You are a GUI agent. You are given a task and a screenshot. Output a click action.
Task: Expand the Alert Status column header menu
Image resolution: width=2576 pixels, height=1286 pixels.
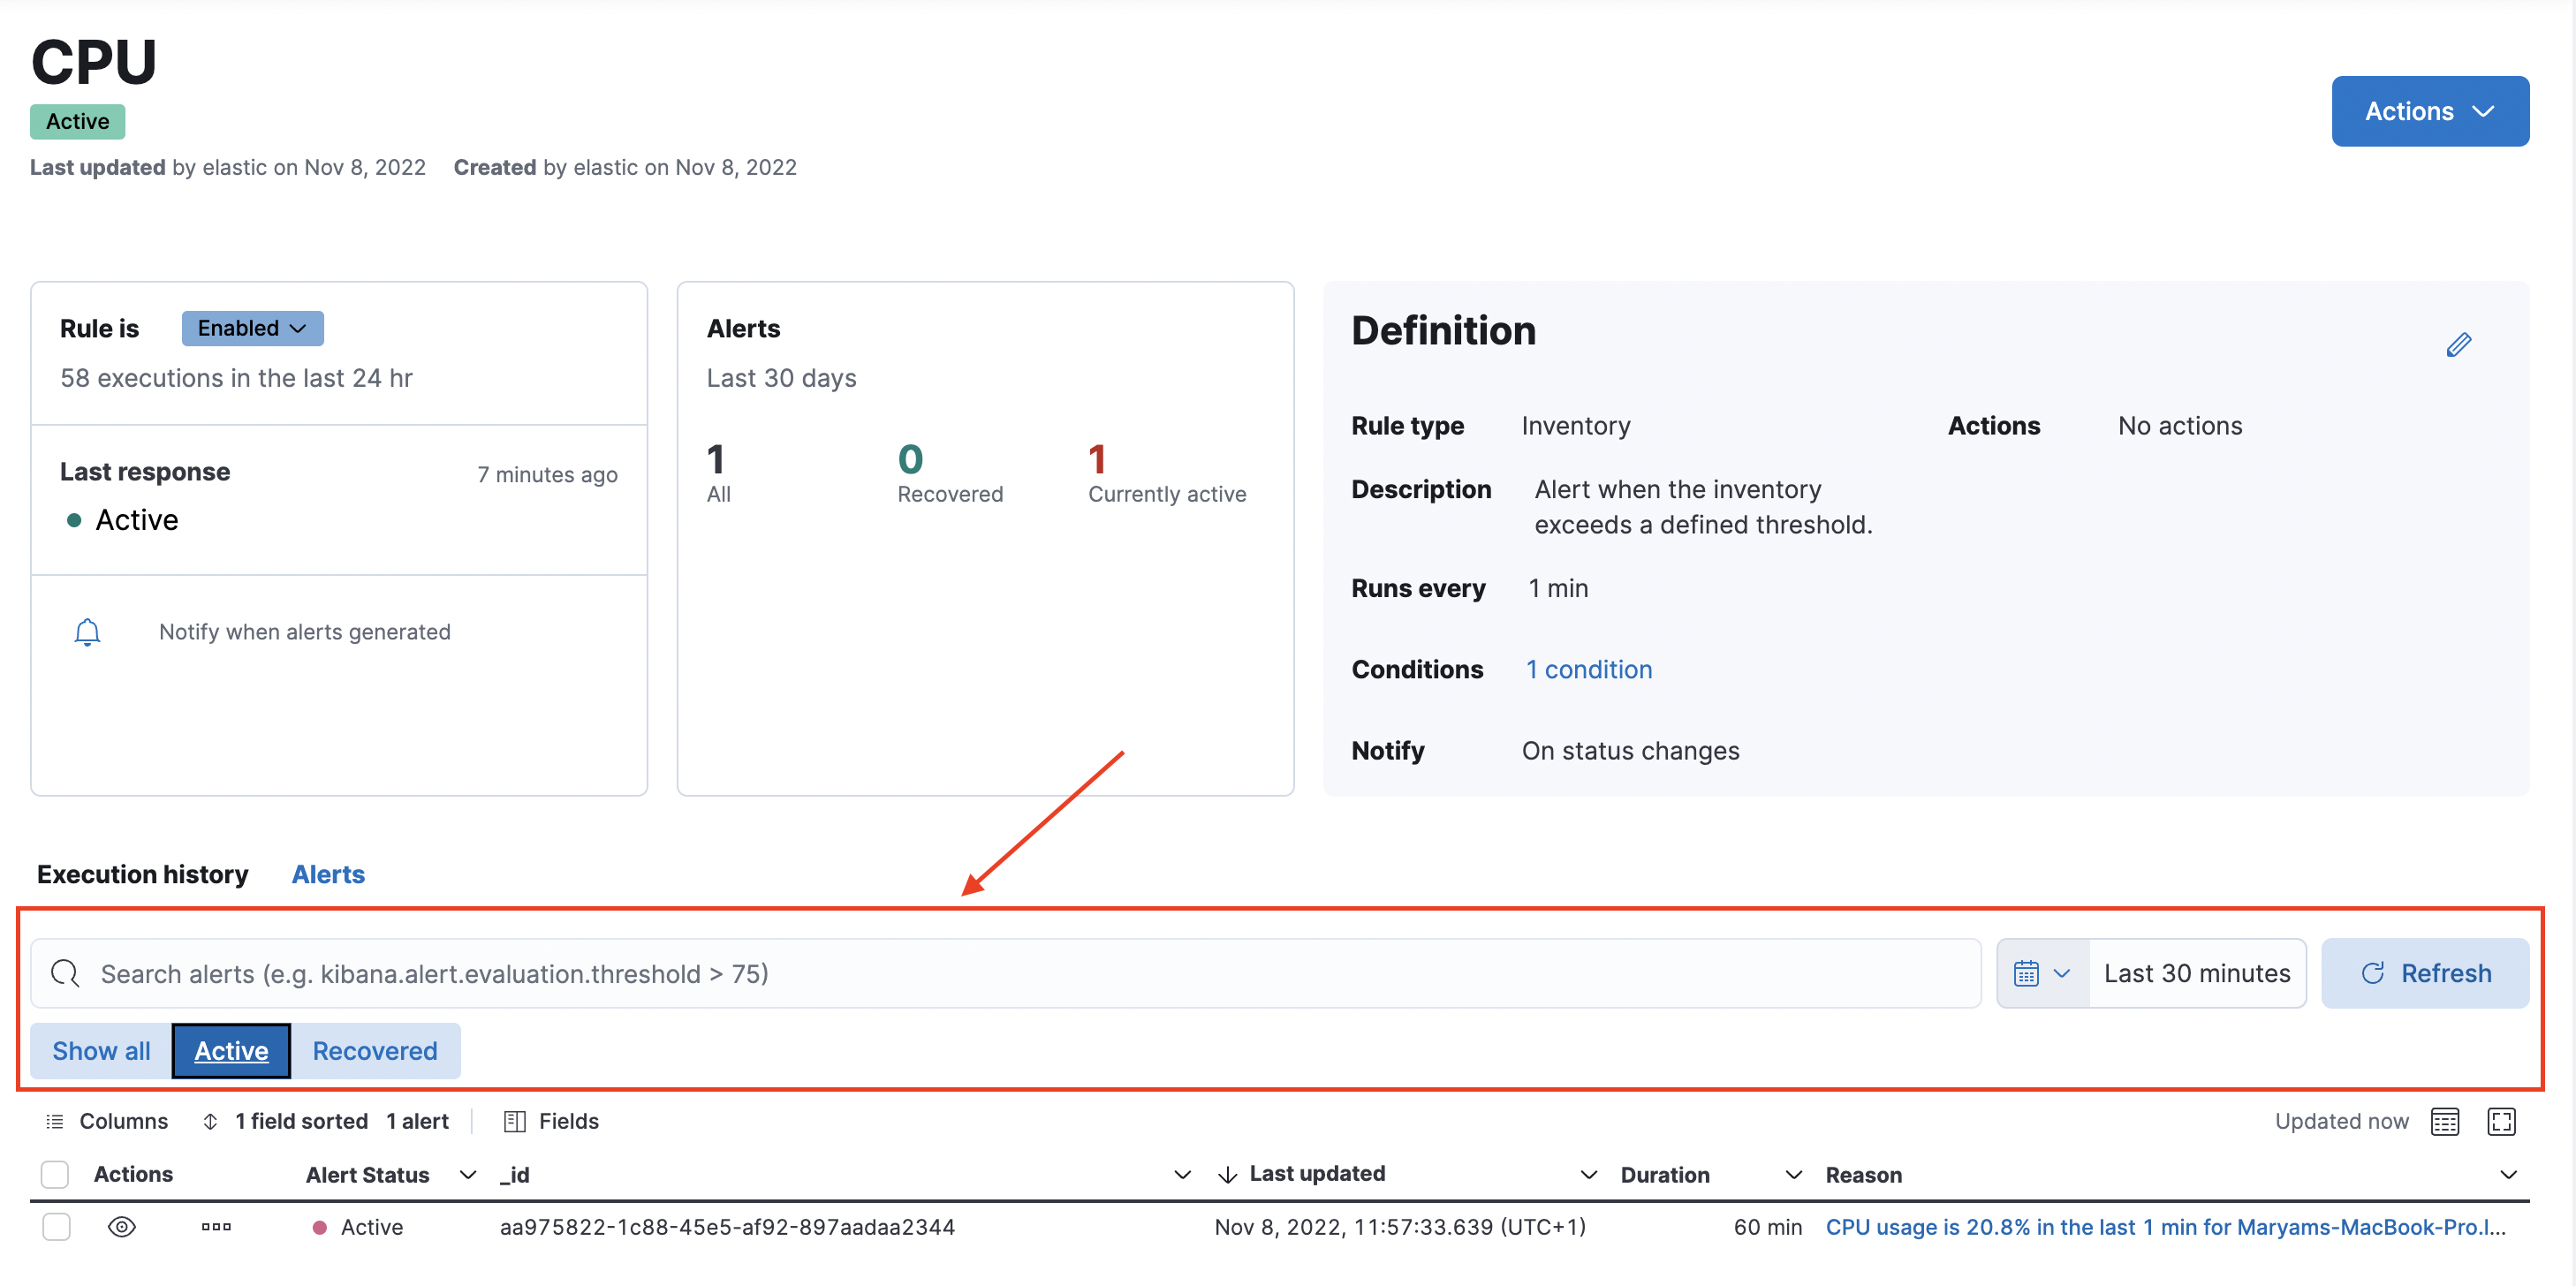point(467,1174)
